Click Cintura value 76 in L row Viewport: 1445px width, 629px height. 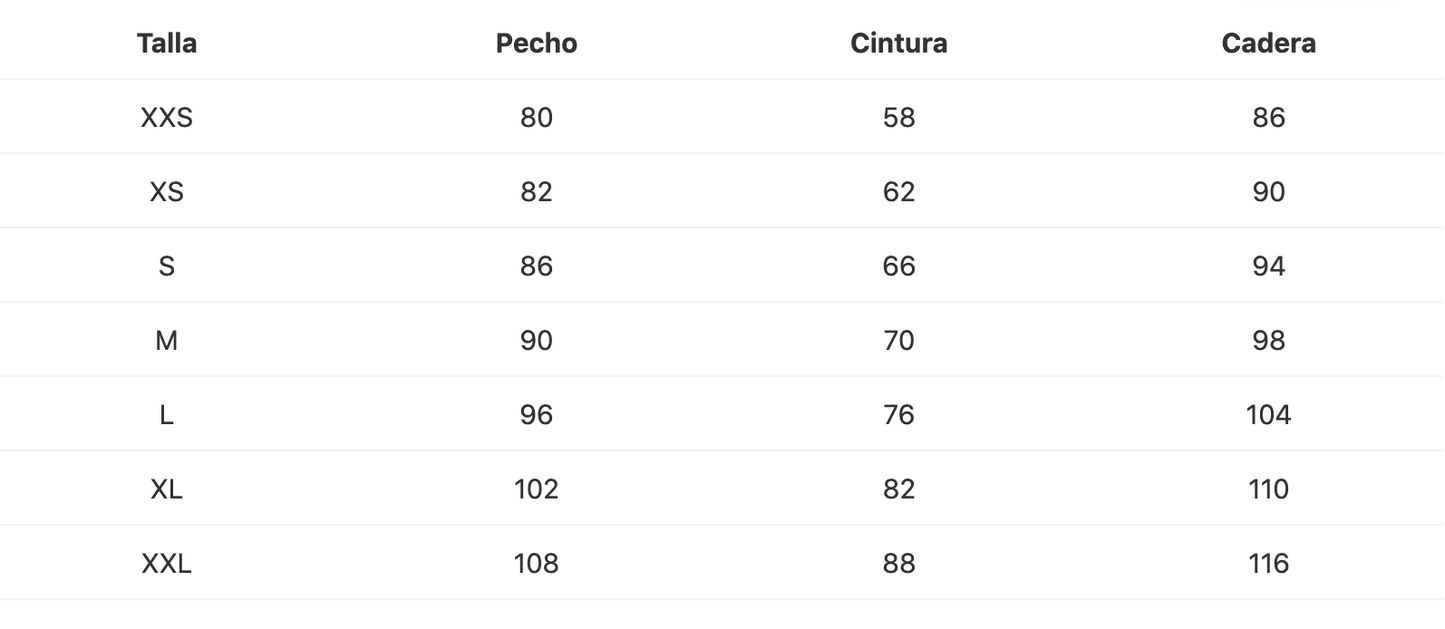[899, 415]
